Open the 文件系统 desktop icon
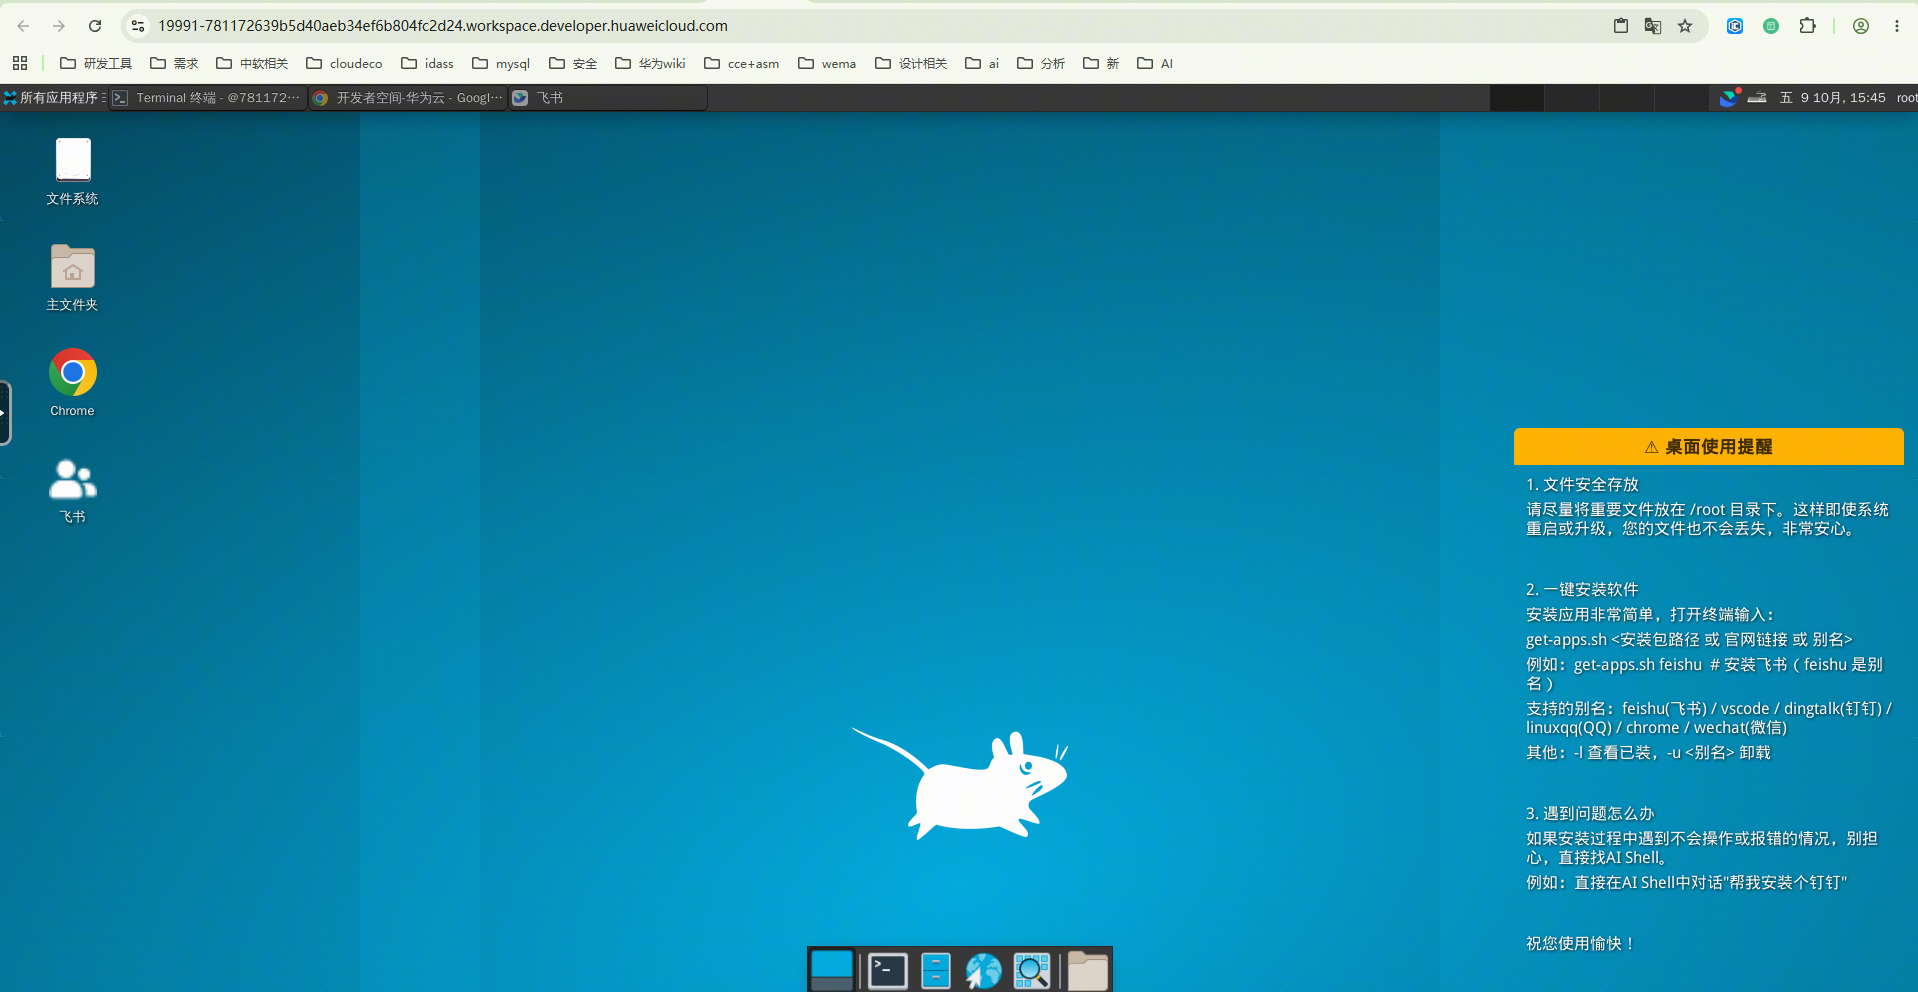The height and width of the screenshot is (992, 1918). [x=73, y=171]
